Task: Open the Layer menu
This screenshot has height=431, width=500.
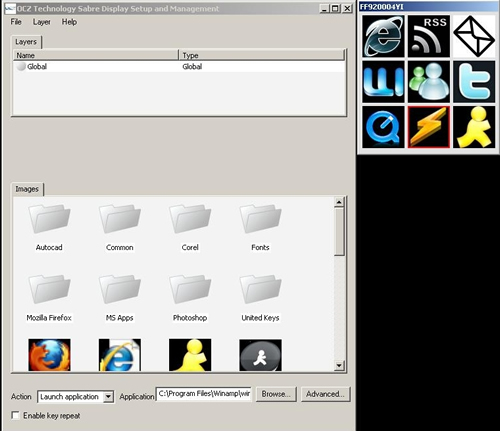Action: point(42,22)
